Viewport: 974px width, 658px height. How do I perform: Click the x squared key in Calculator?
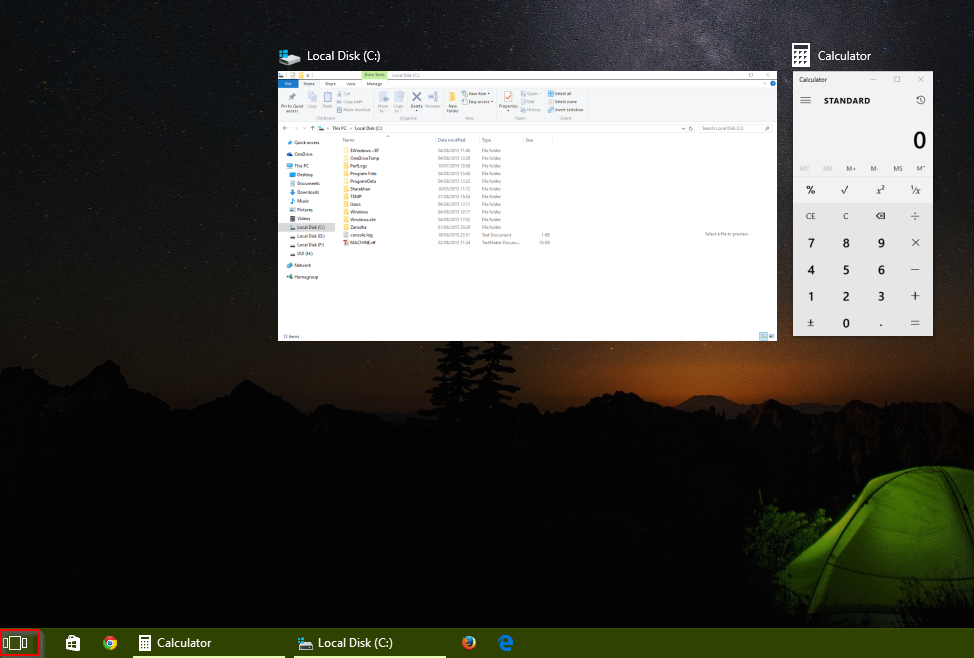click(880, 190)
